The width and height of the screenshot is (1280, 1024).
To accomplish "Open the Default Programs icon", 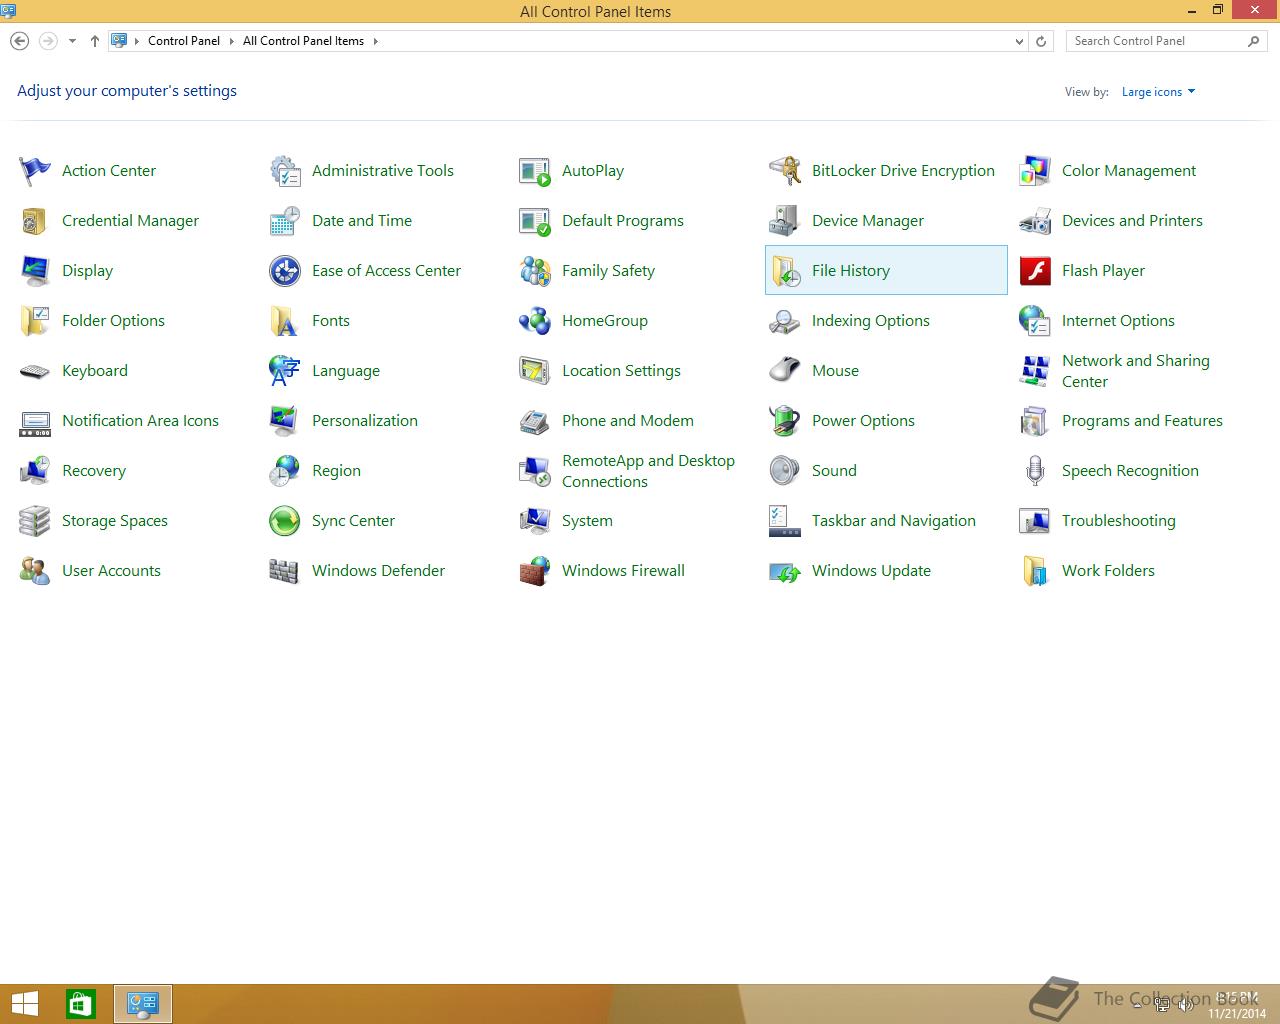I will (x=535, y=221).
